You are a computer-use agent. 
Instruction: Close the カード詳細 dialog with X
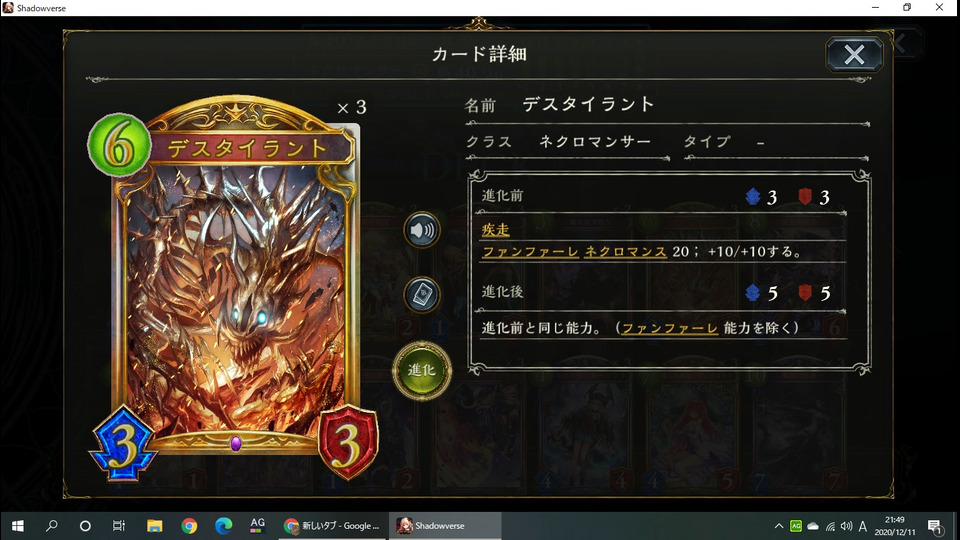854,54
